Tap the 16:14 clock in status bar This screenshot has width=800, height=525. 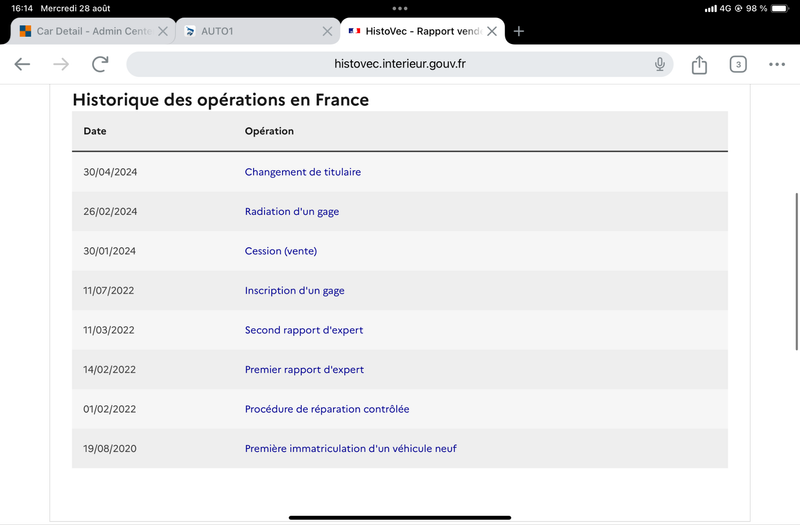coord(22,8)
